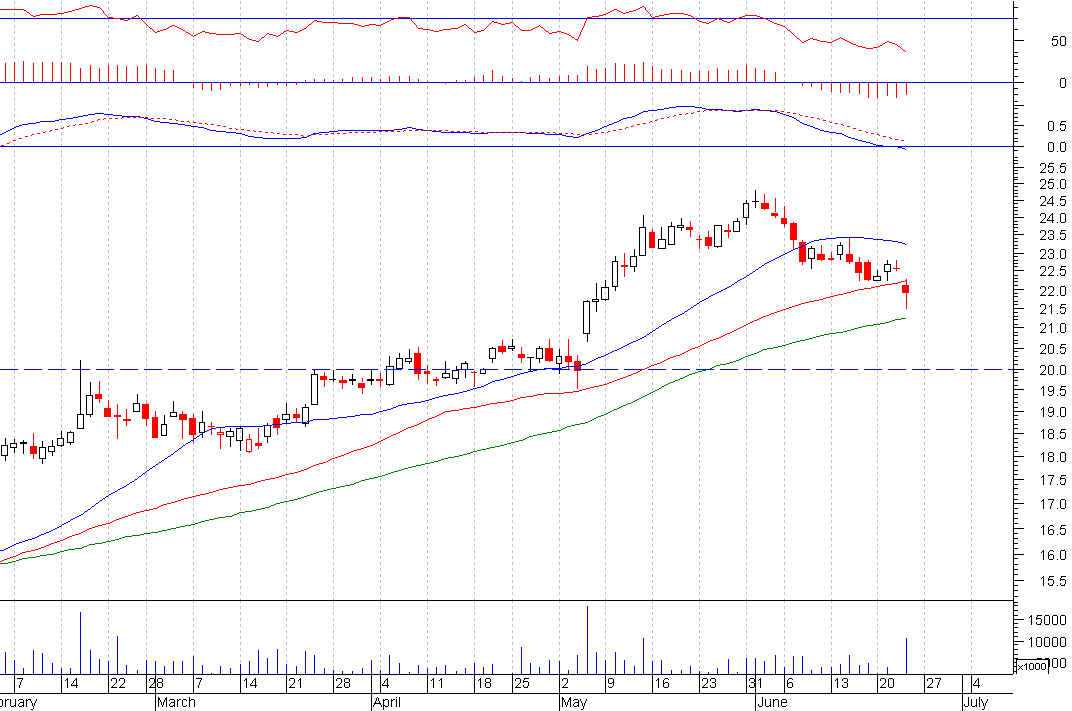Select the 15000 volume axis label
This screenshot has height=711, width=1072.
click(x=1047, y=619)
